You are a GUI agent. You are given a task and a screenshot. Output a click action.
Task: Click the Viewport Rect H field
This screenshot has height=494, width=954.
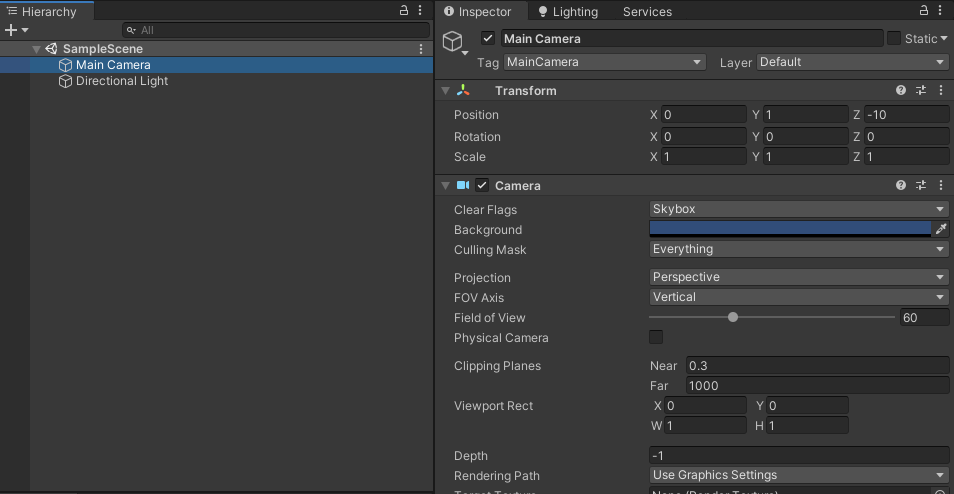tap(807, 425)
